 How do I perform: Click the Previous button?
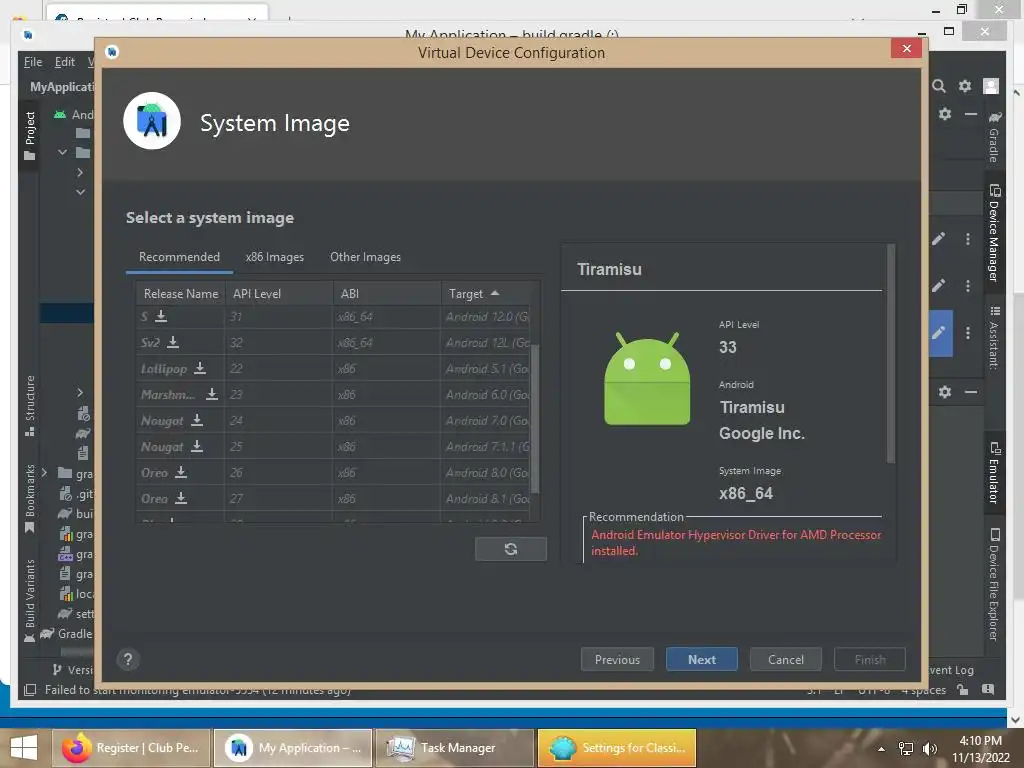(x=617, y=660)
